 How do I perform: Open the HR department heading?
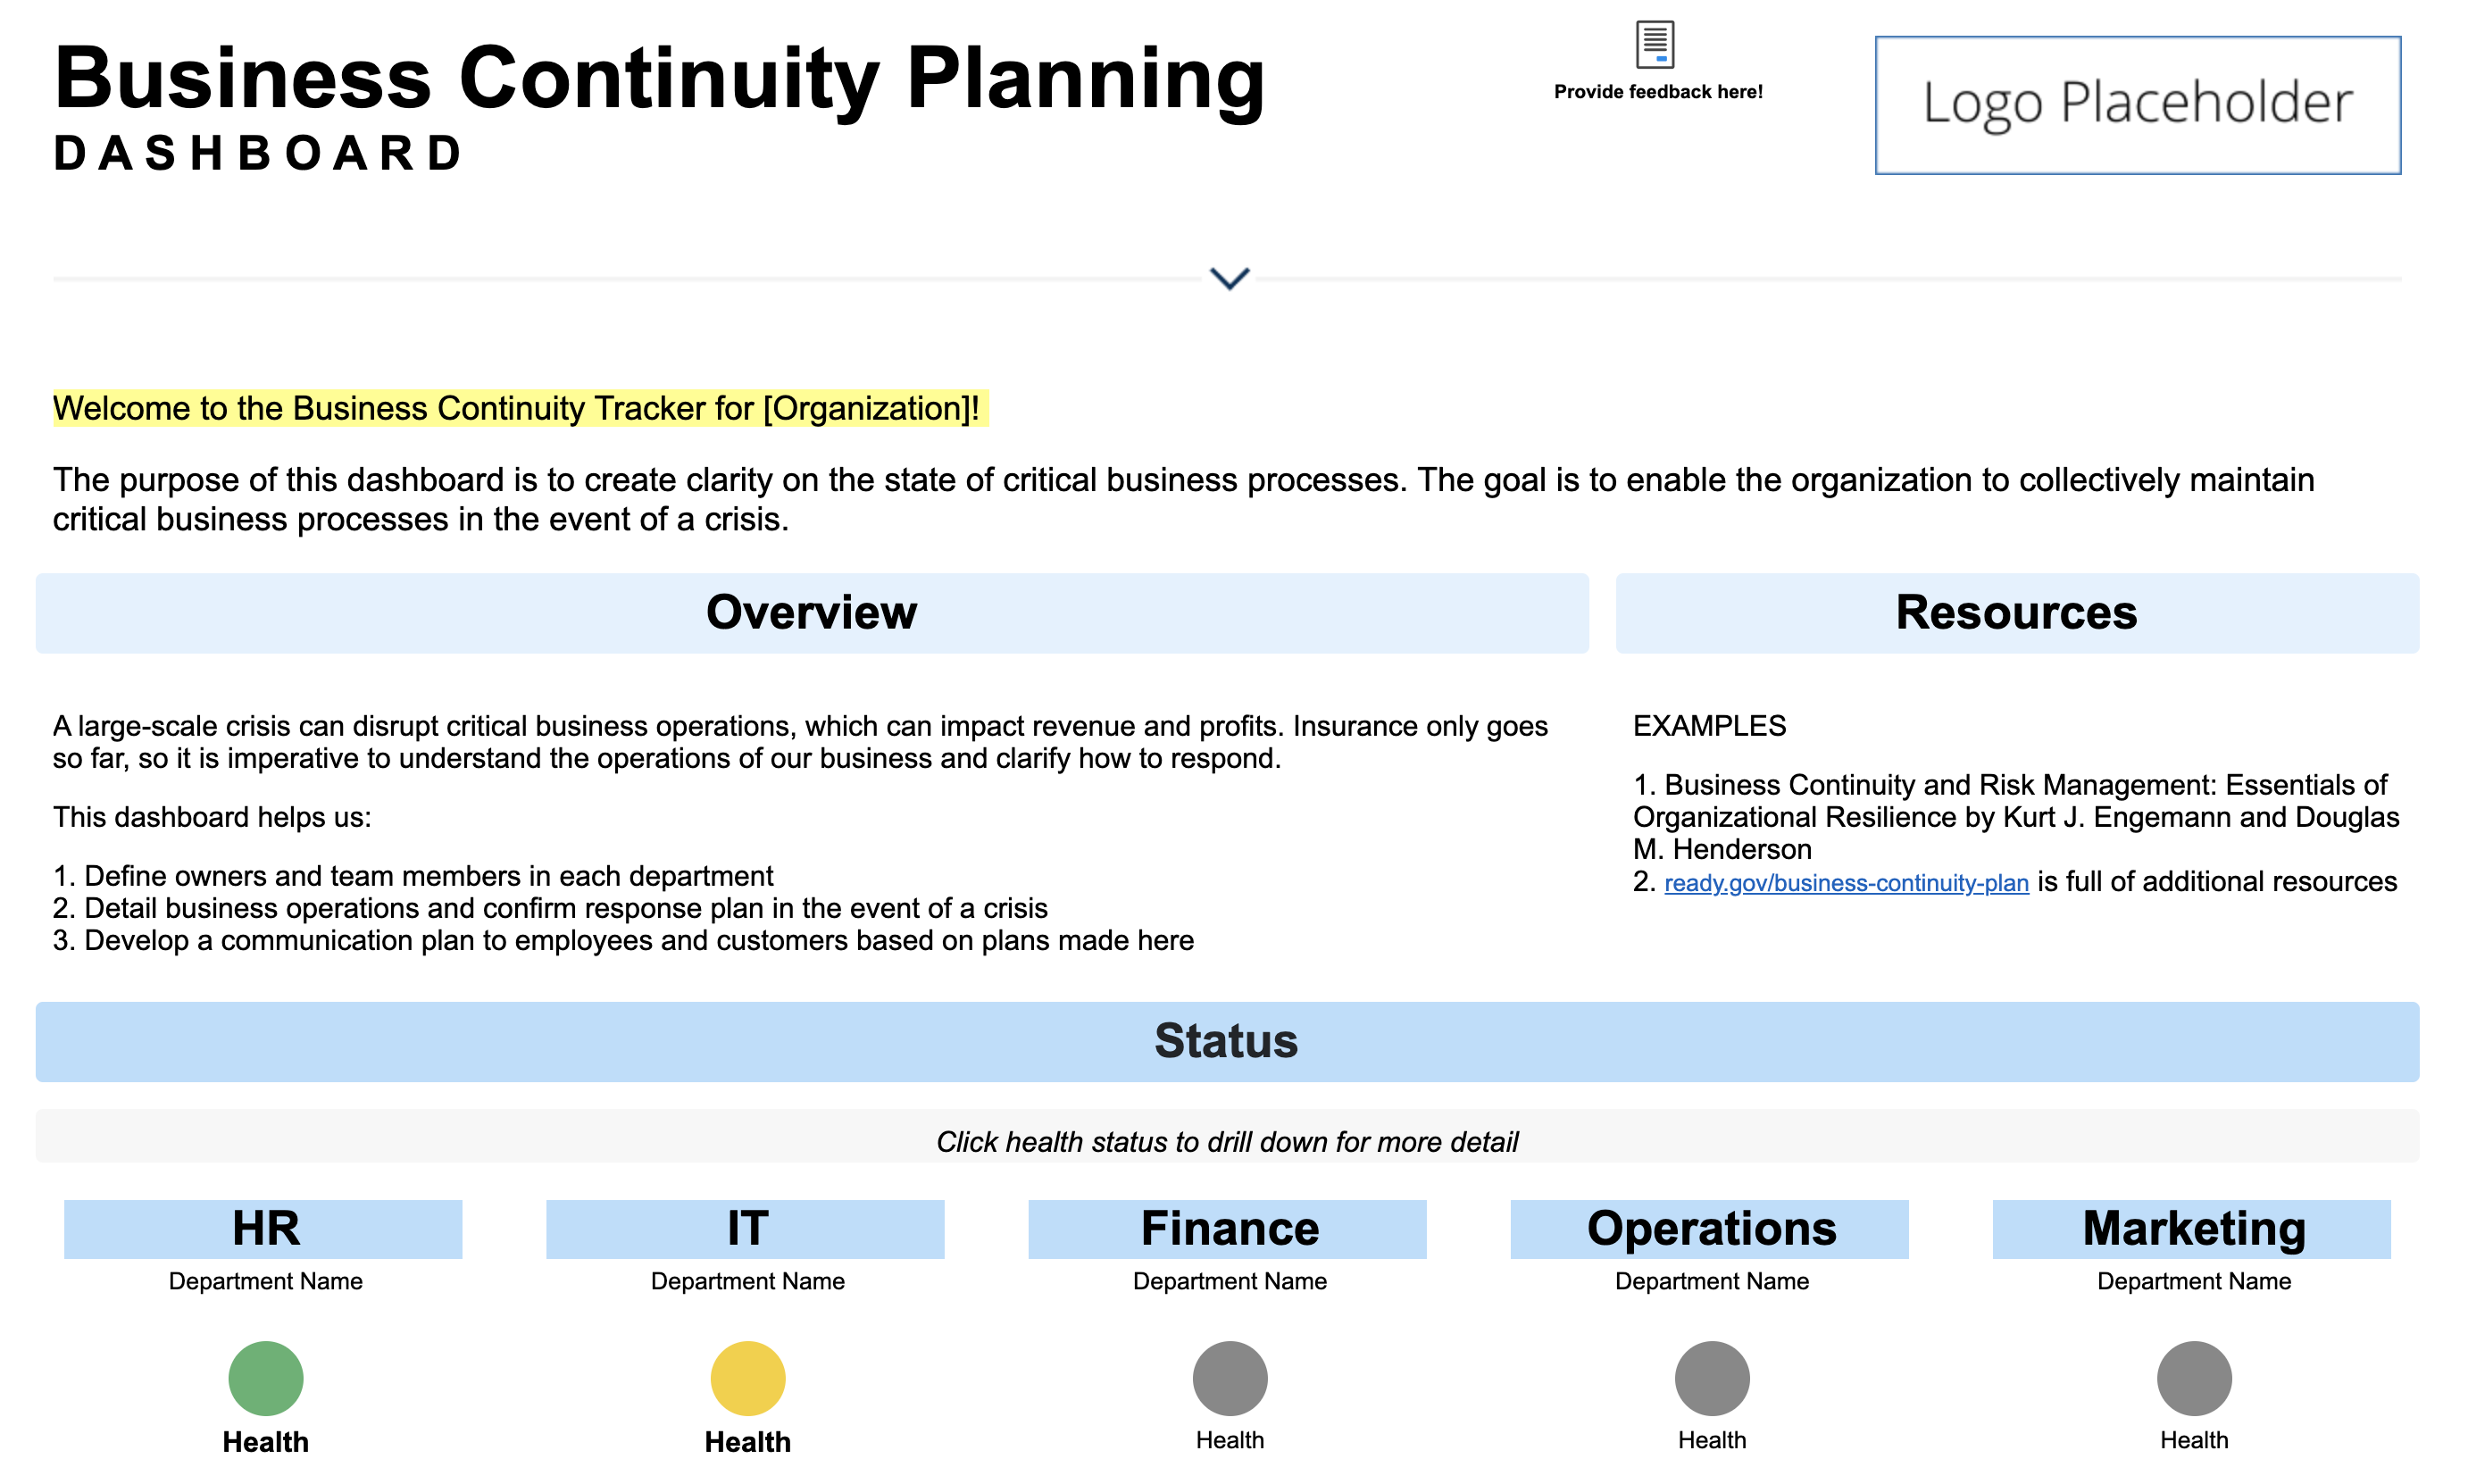(265, 1228)
